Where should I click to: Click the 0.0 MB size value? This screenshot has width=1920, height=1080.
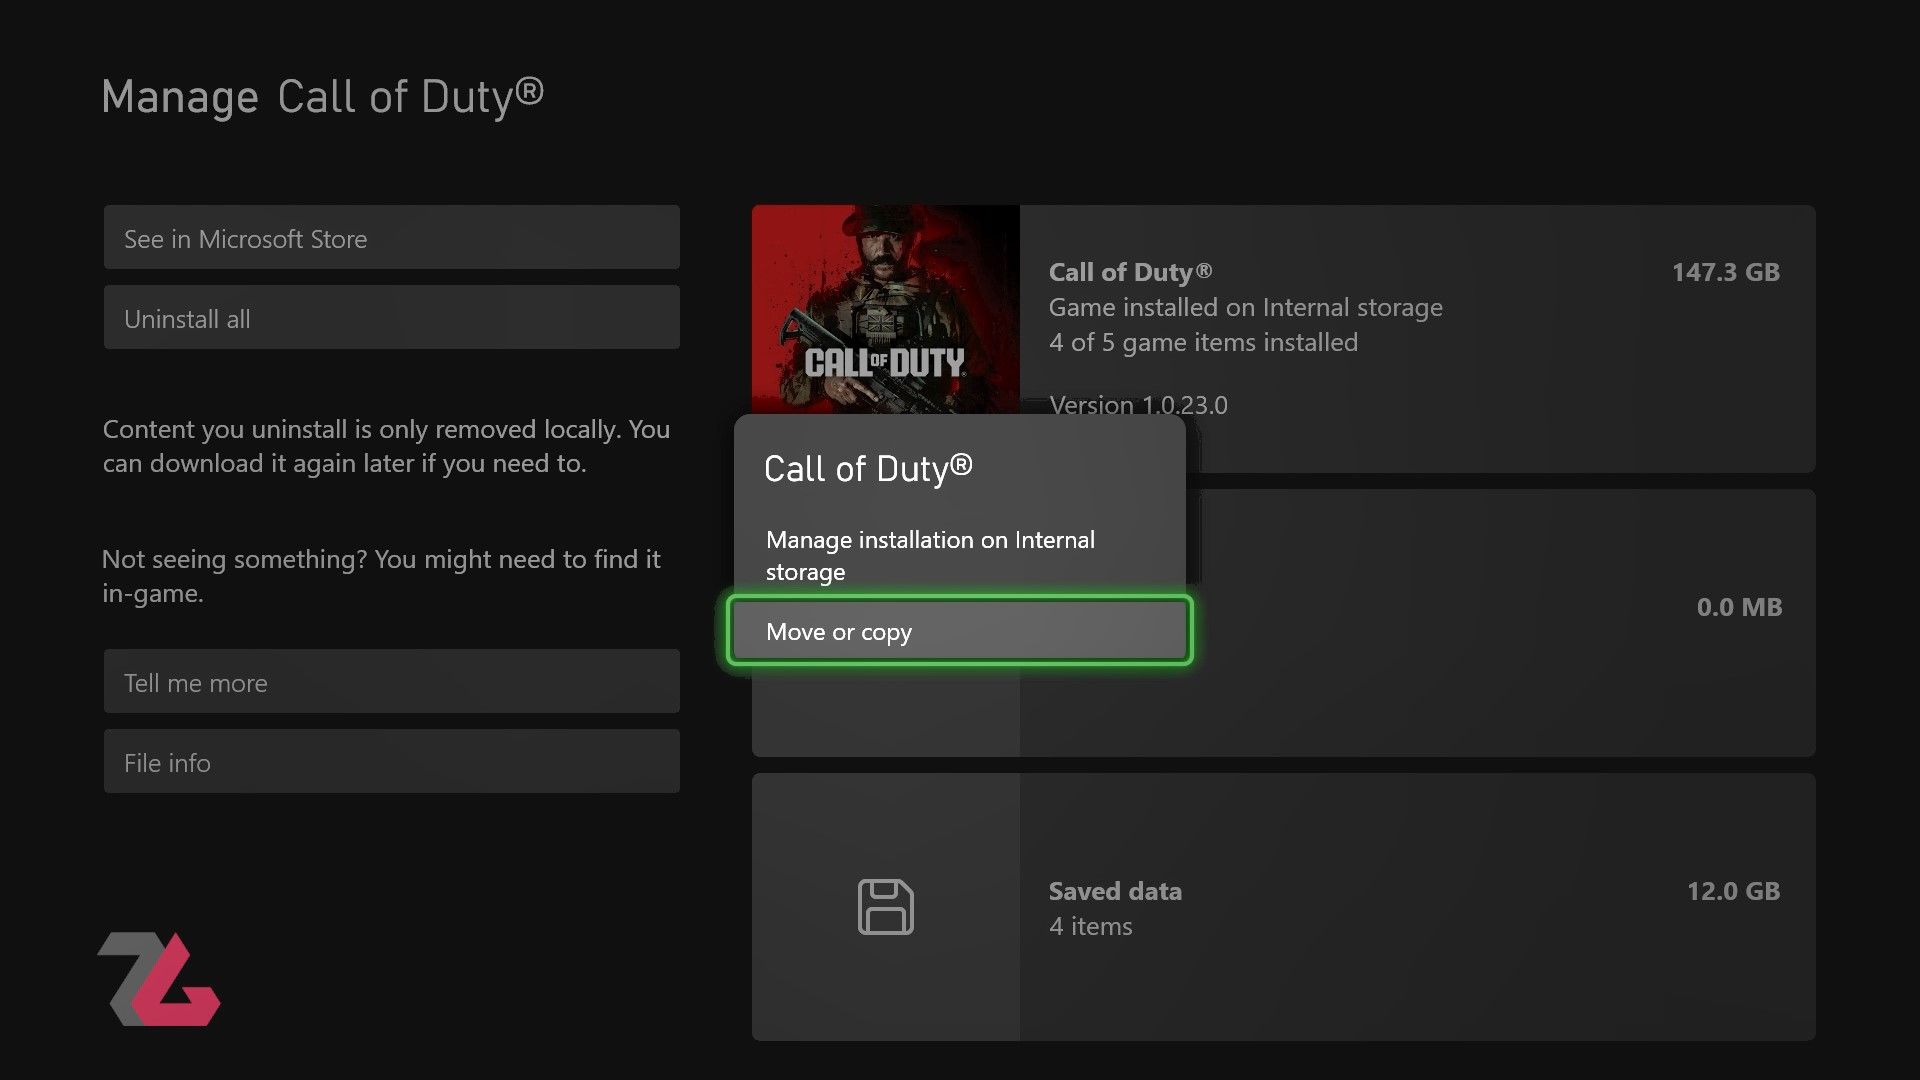[x=1739, y=607]
